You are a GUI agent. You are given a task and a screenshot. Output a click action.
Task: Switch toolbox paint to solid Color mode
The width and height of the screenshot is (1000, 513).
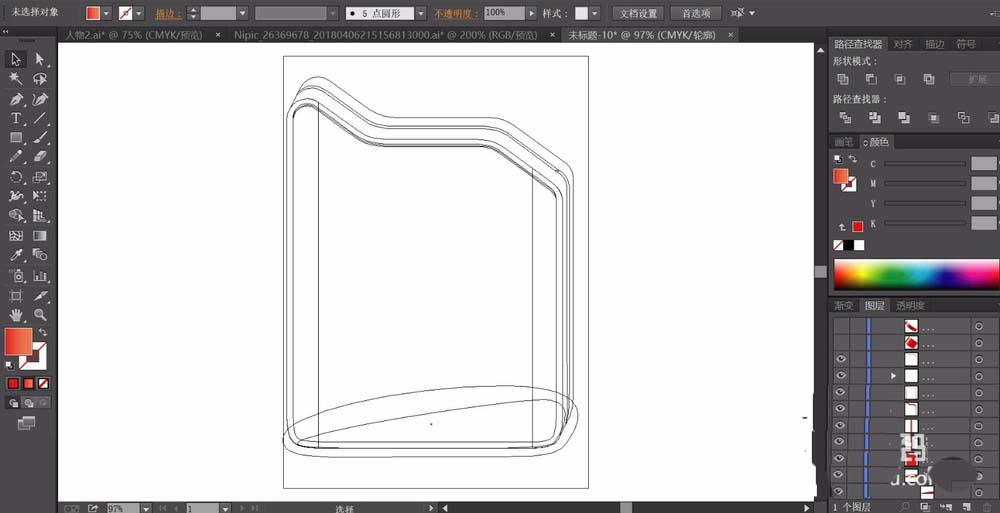click(13, 383)
